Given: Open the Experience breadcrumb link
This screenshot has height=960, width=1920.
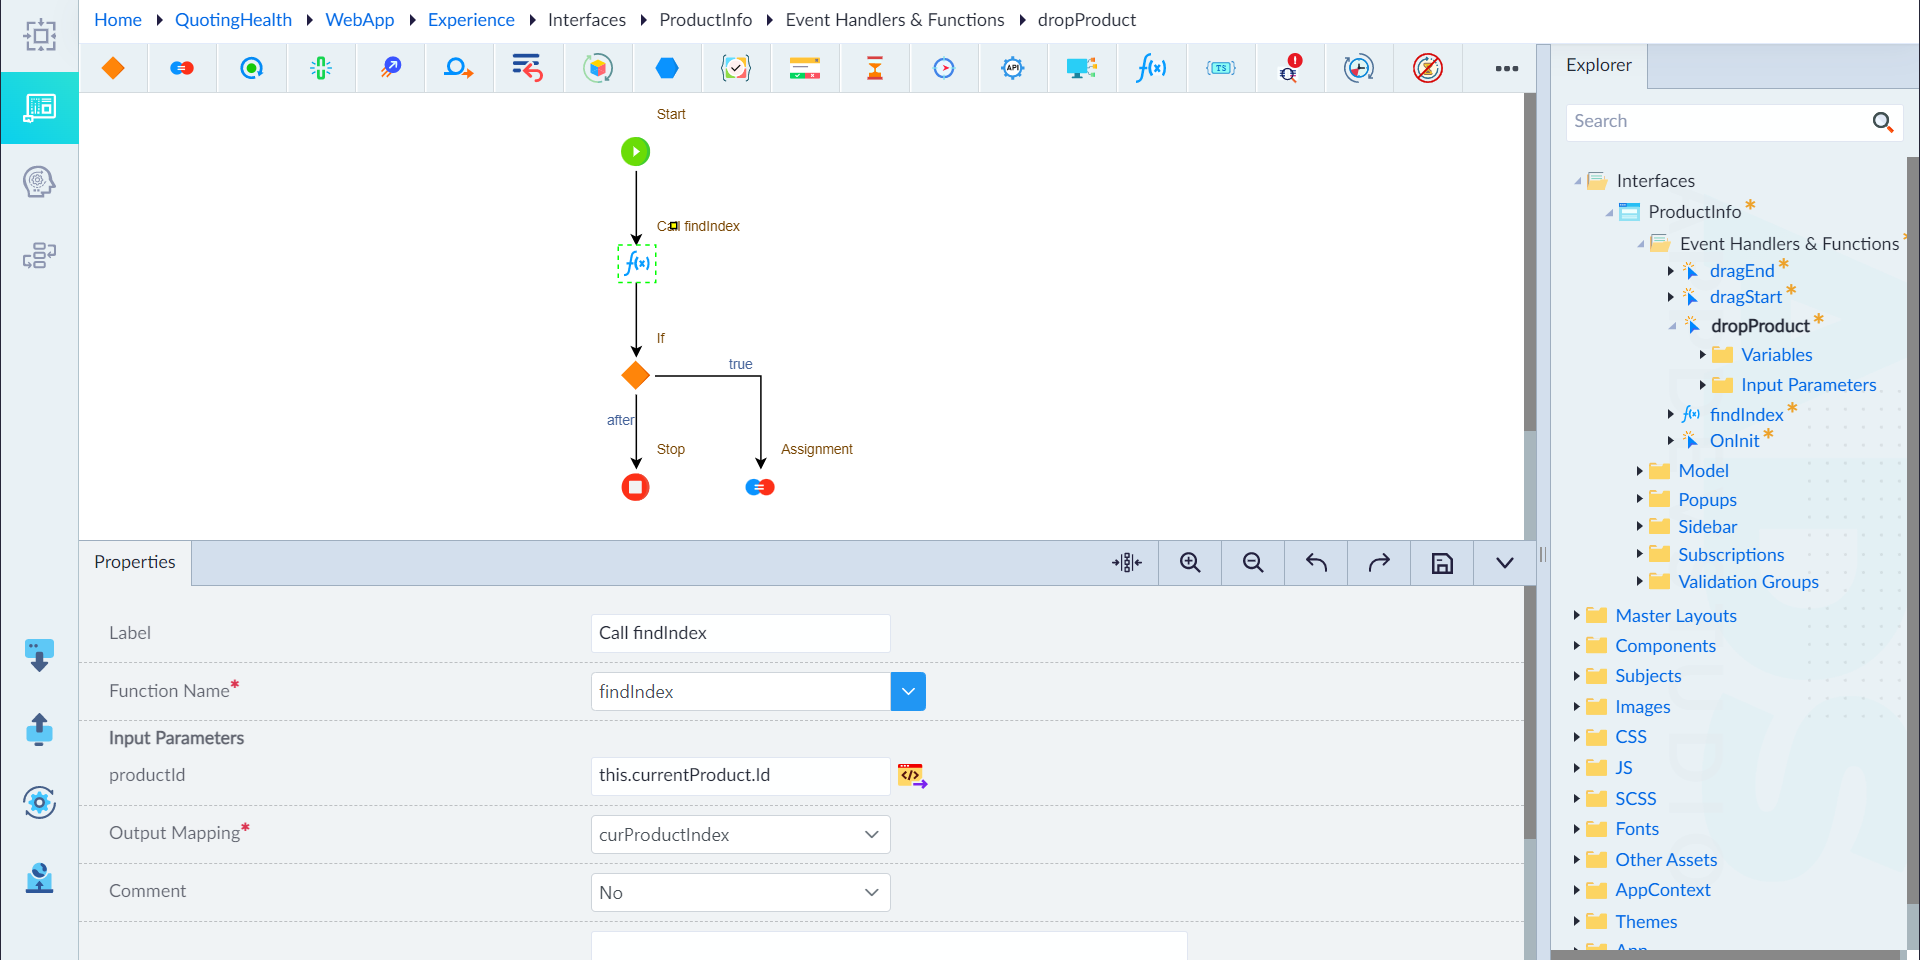Looking at the screenshot, I should (x=471, y=20).
